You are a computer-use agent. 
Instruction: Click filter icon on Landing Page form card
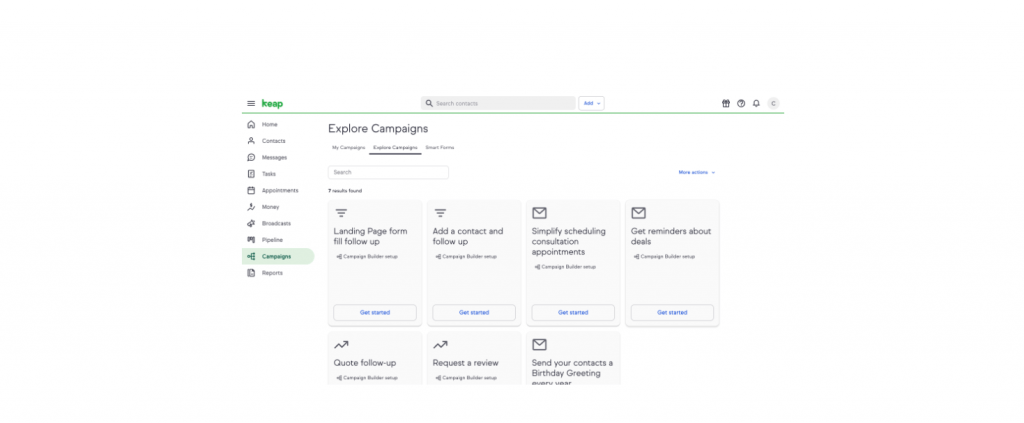tap(341, 213)
